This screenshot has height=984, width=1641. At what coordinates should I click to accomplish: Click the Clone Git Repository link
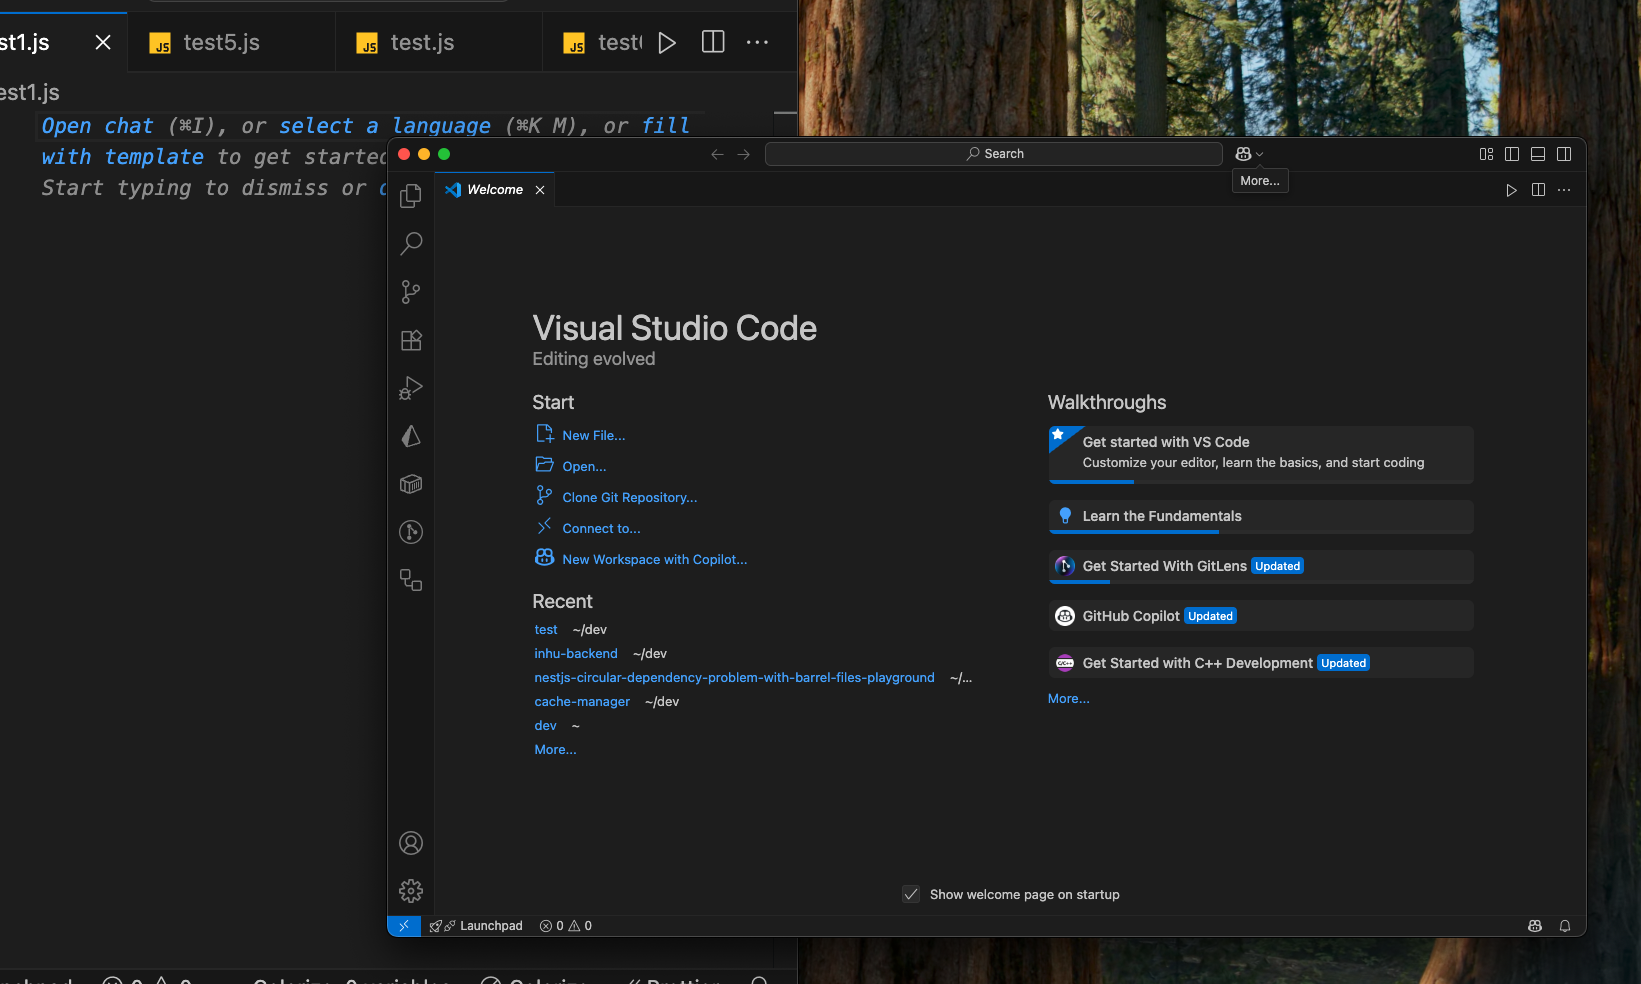629,498
